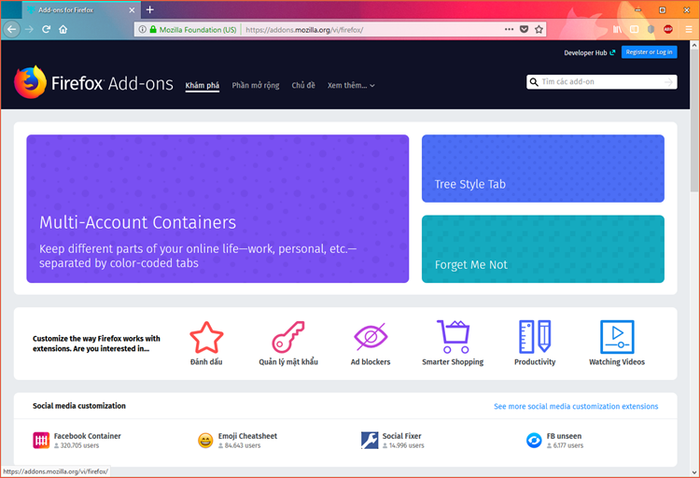
Task: Open the Facebook Container extension link
Action: click(88, 436)
